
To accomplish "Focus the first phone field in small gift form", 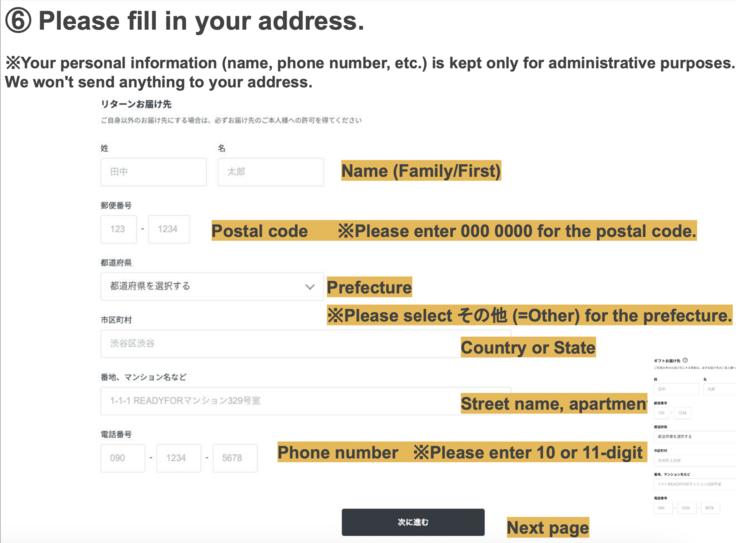I will pyautogui.click(x=662, y=508).
